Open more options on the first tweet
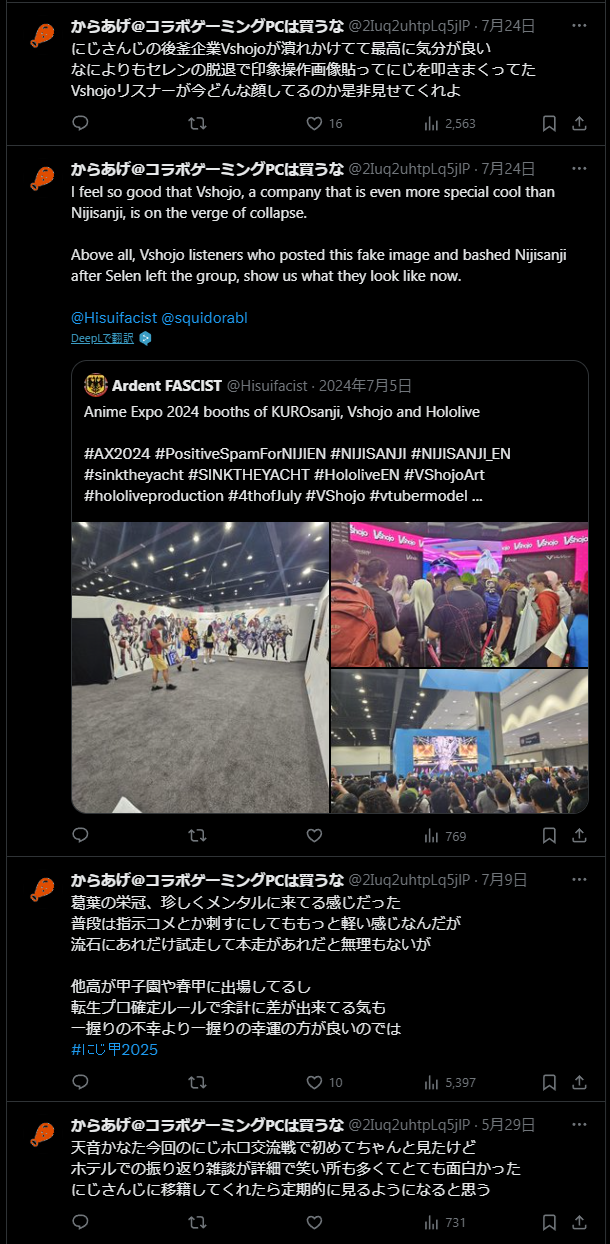This screenshot has width=610, height=1244. coord(579,26)
